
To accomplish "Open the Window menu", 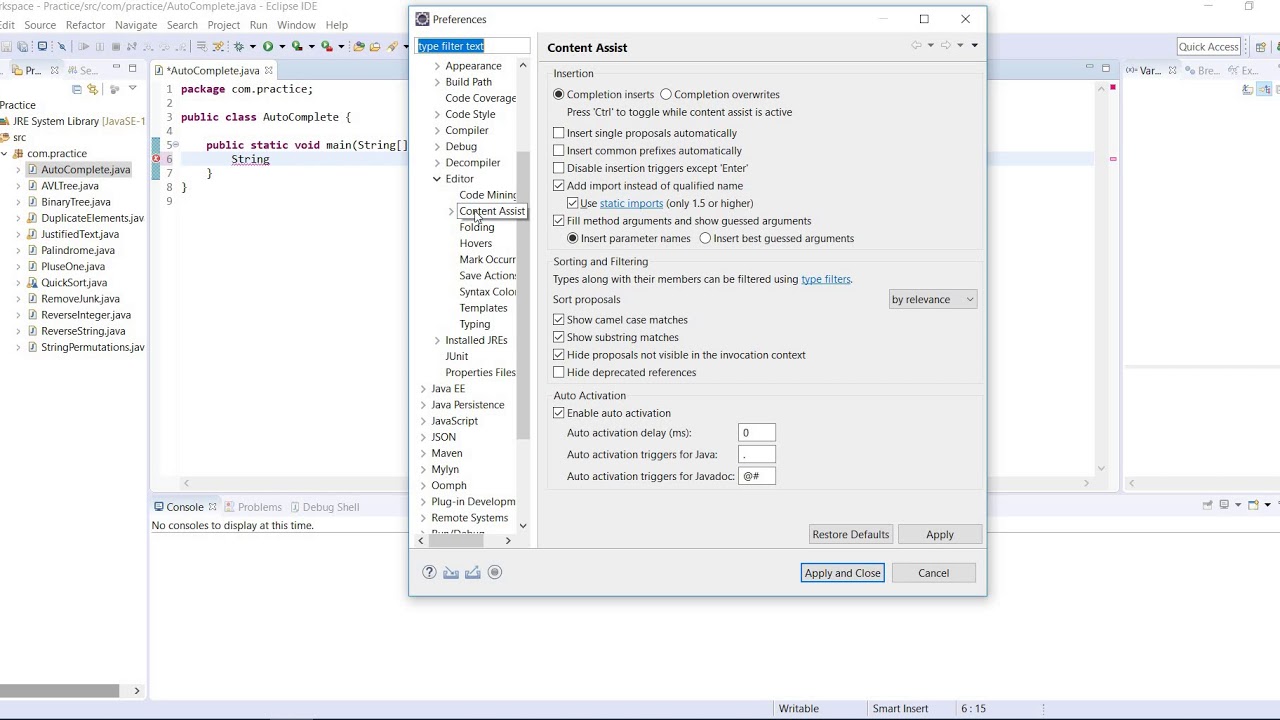I will (x=296, y=25).
